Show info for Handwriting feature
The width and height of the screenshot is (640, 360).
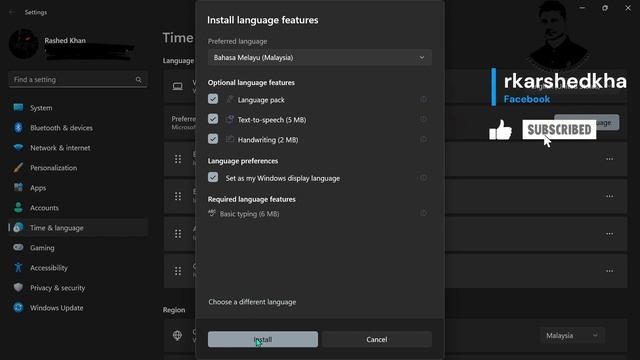point(423,139)
